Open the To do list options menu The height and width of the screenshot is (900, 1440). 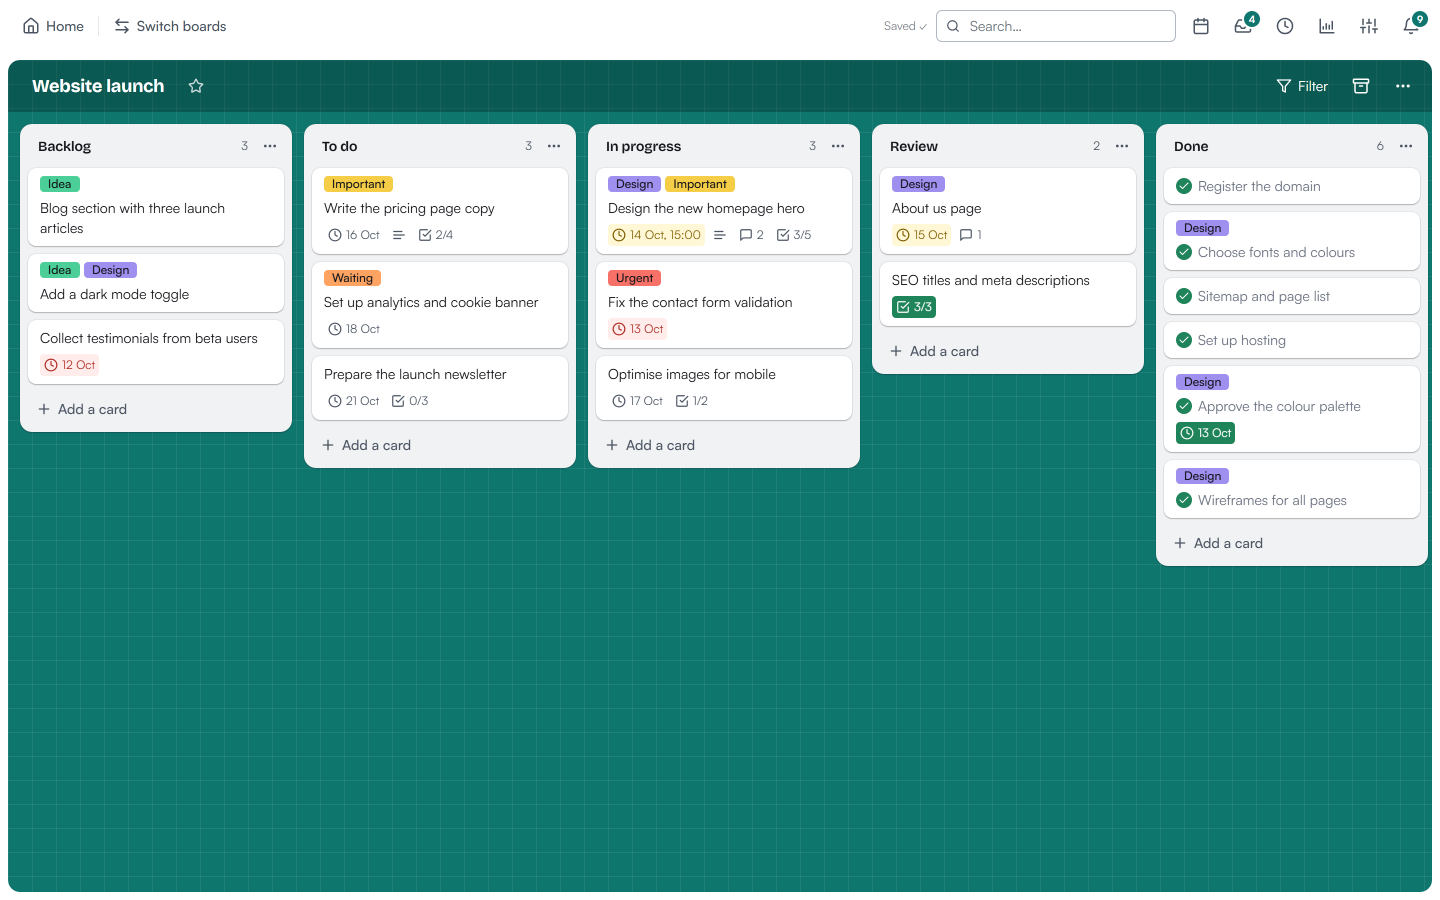tap(554, 146)
